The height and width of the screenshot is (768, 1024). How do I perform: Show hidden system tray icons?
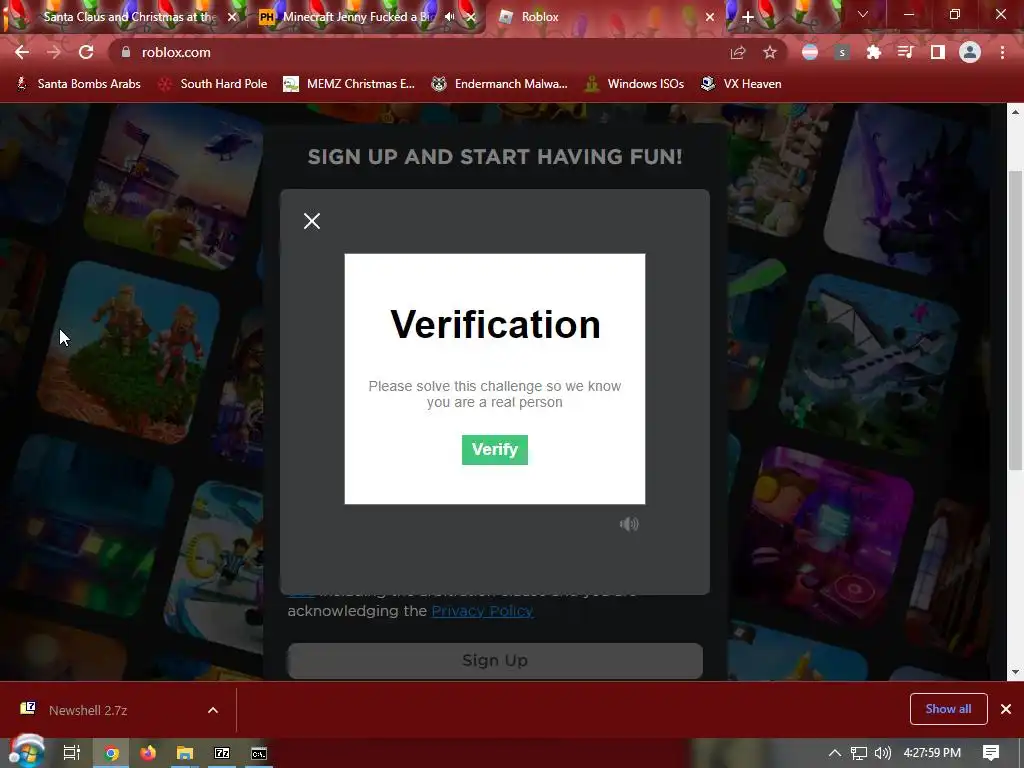point(835,753)
